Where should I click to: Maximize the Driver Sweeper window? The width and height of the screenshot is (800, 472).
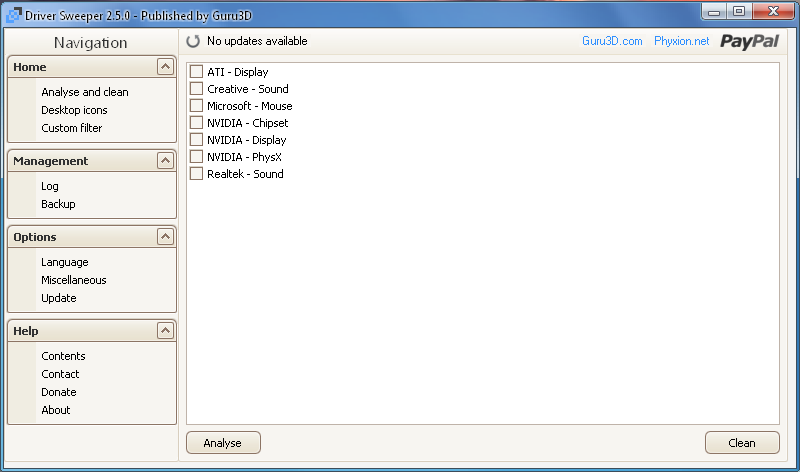click(738, 11)
